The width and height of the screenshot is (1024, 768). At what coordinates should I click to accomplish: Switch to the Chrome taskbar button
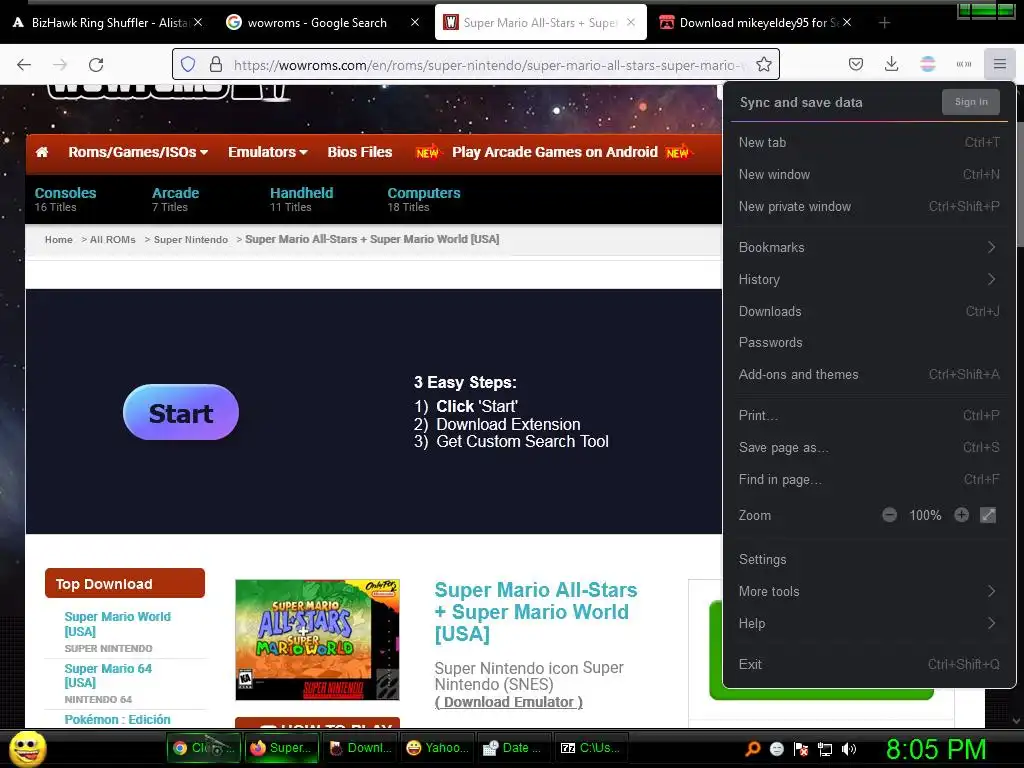click(204, 748)
